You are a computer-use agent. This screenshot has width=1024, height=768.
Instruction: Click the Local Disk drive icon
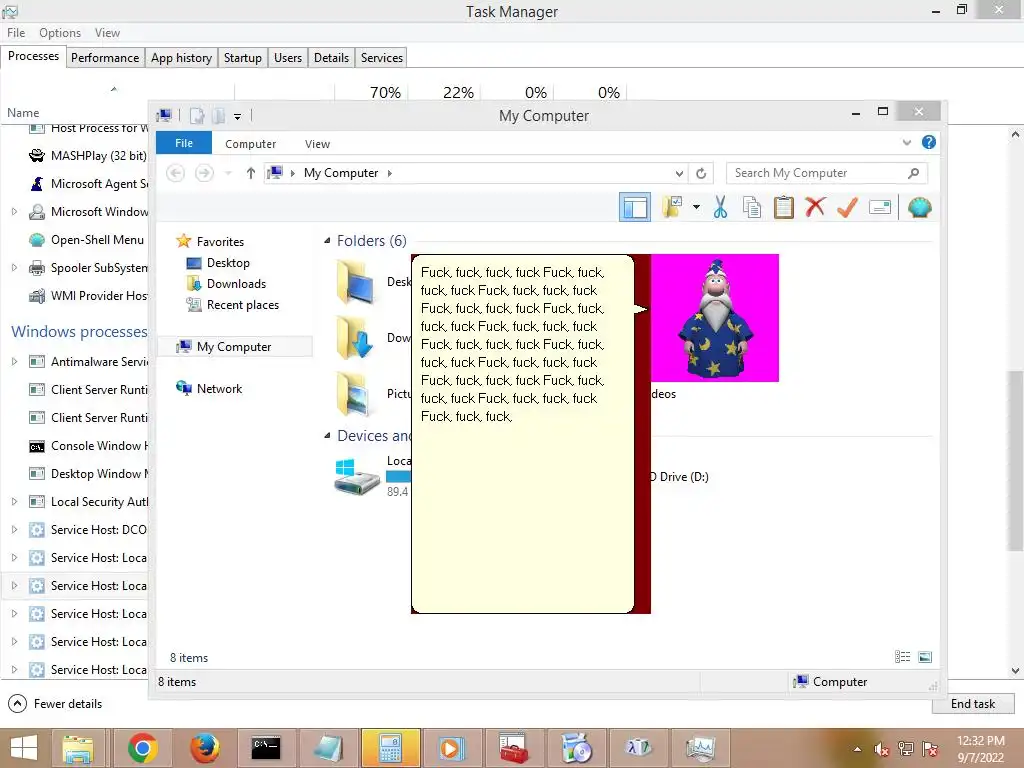(x=357, y=477)
